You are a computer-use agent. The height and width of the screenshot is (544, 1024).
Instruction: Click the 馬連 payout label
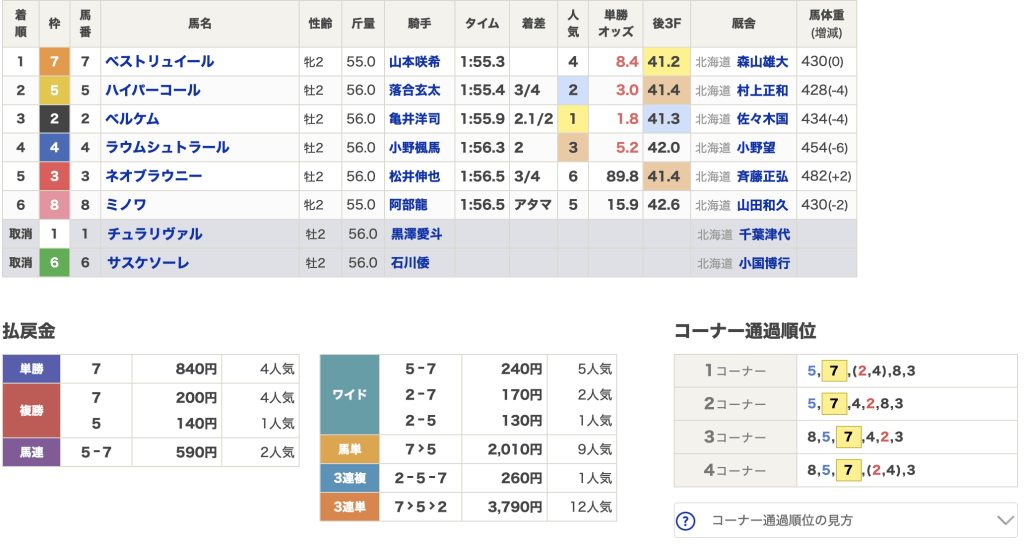pos(31,452)
